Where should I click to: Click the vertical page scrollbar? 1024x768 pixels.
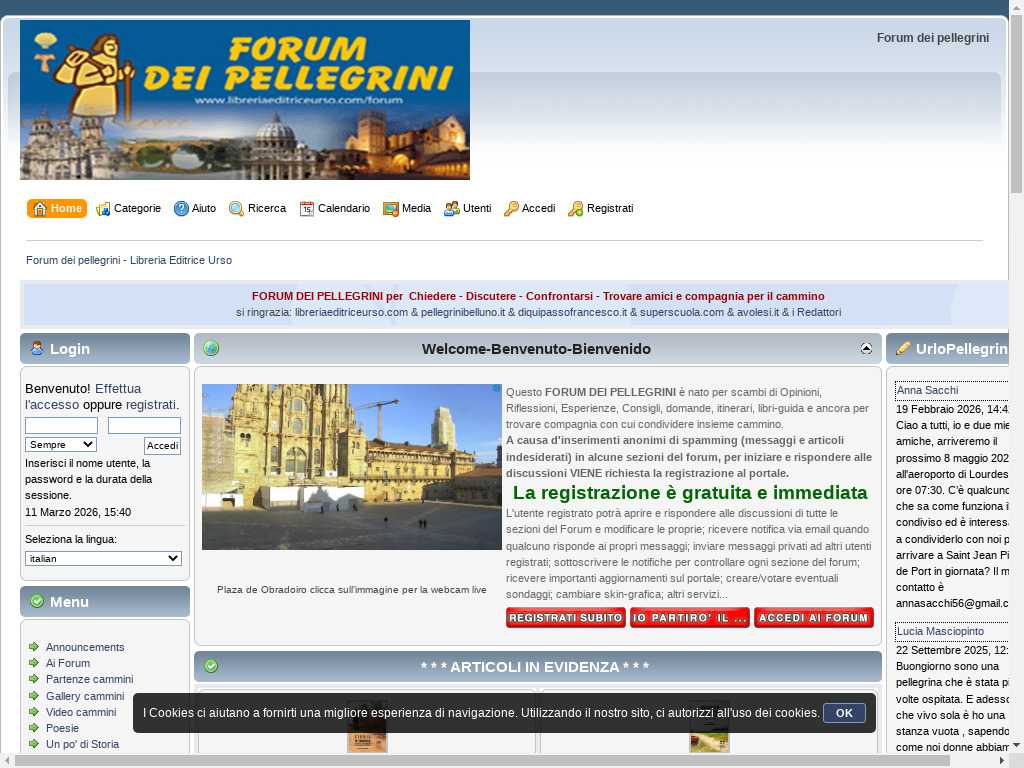point(1016,400)
